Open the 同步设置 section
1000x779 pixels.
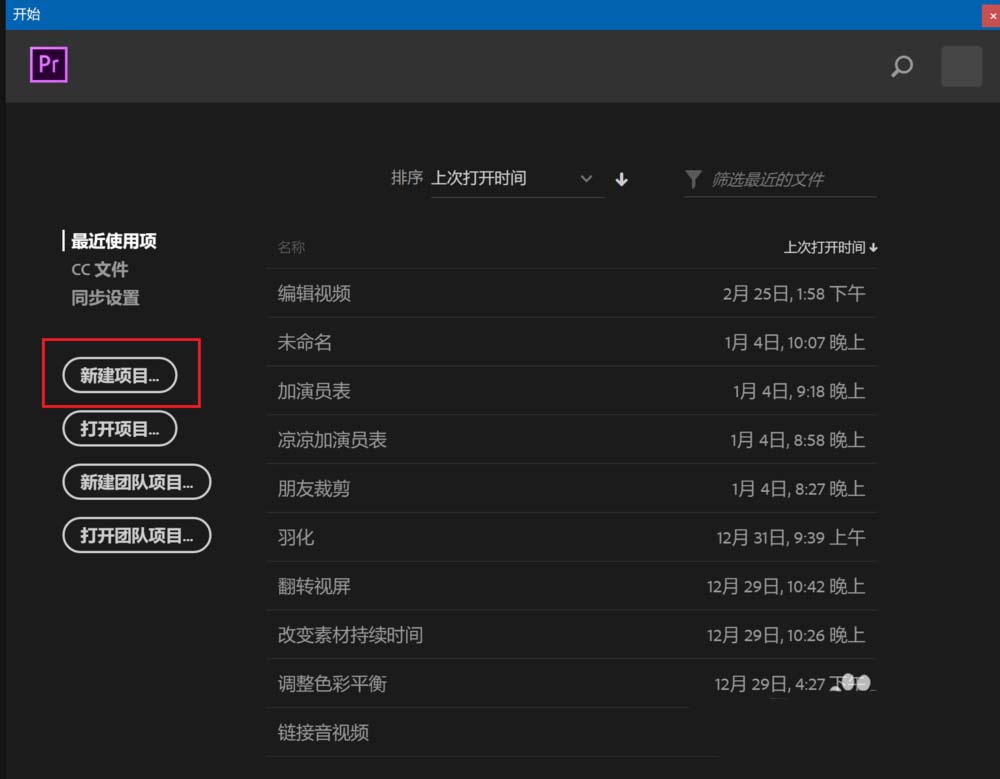coord(104,297)
